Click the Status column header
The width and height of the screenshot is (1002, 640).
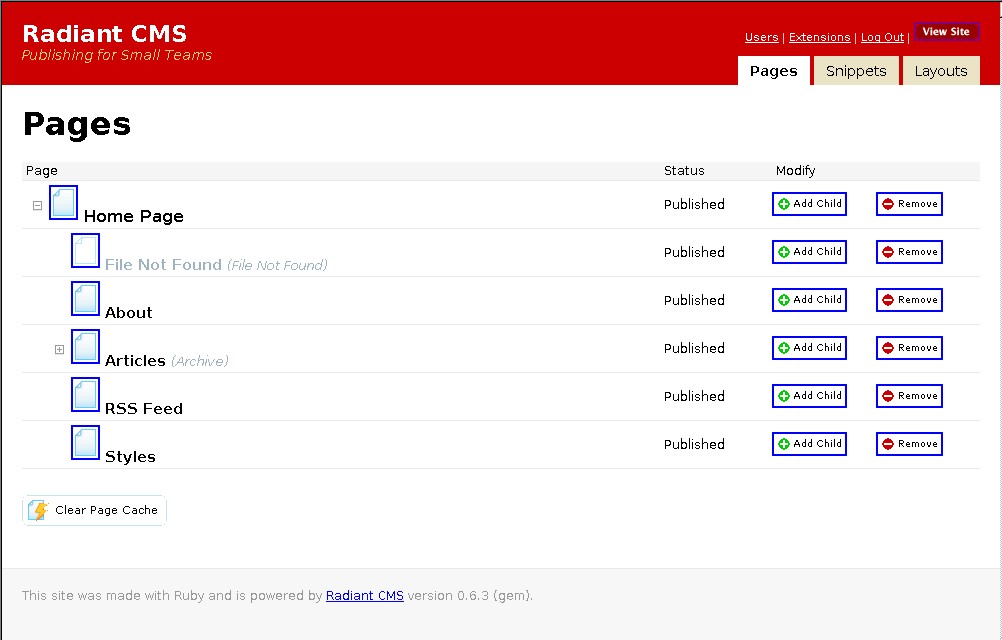pos(684,171)
